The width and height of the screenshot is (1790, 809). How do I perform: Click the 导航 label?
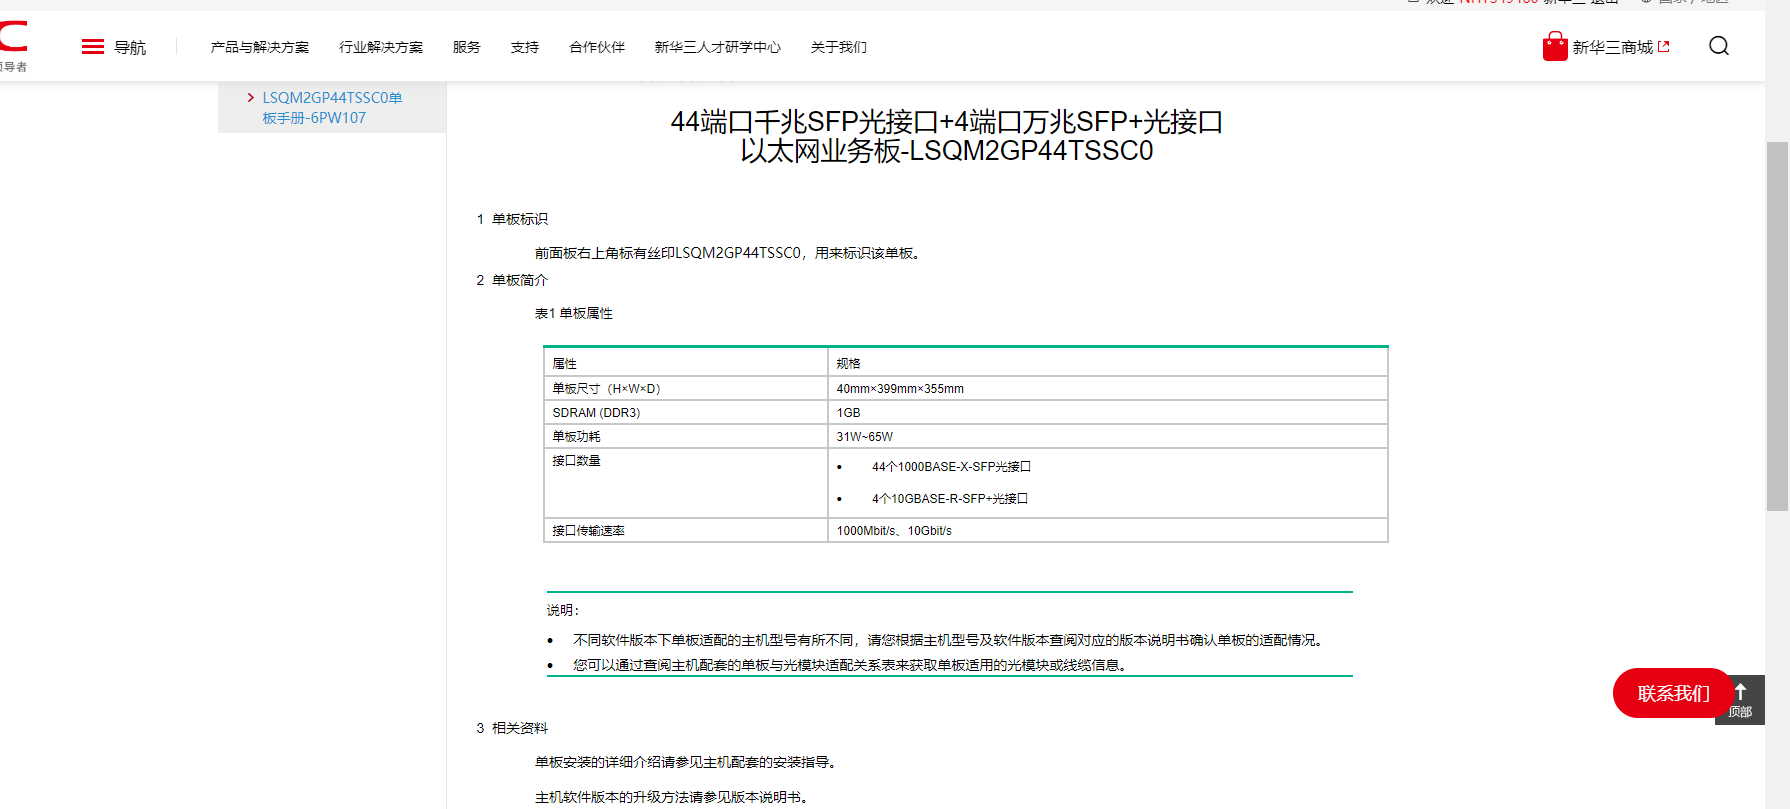130,47
